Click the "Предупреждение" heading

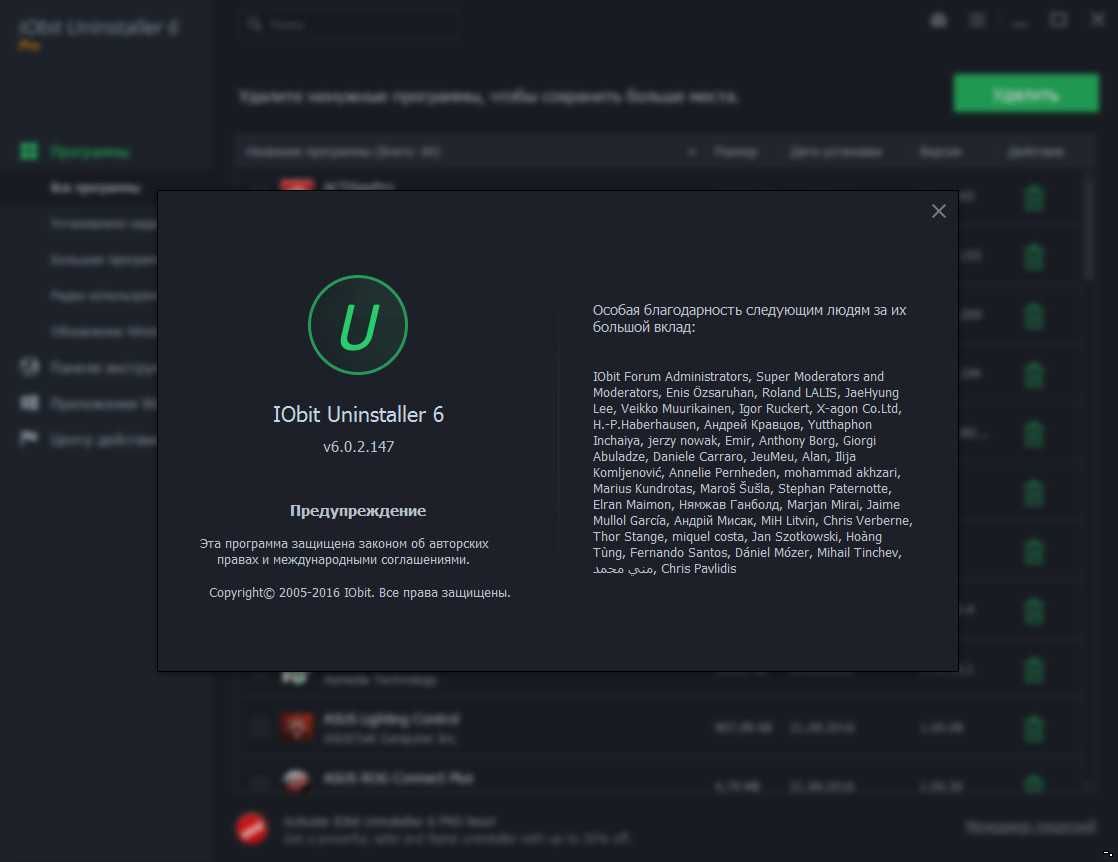tap(358, 510)
